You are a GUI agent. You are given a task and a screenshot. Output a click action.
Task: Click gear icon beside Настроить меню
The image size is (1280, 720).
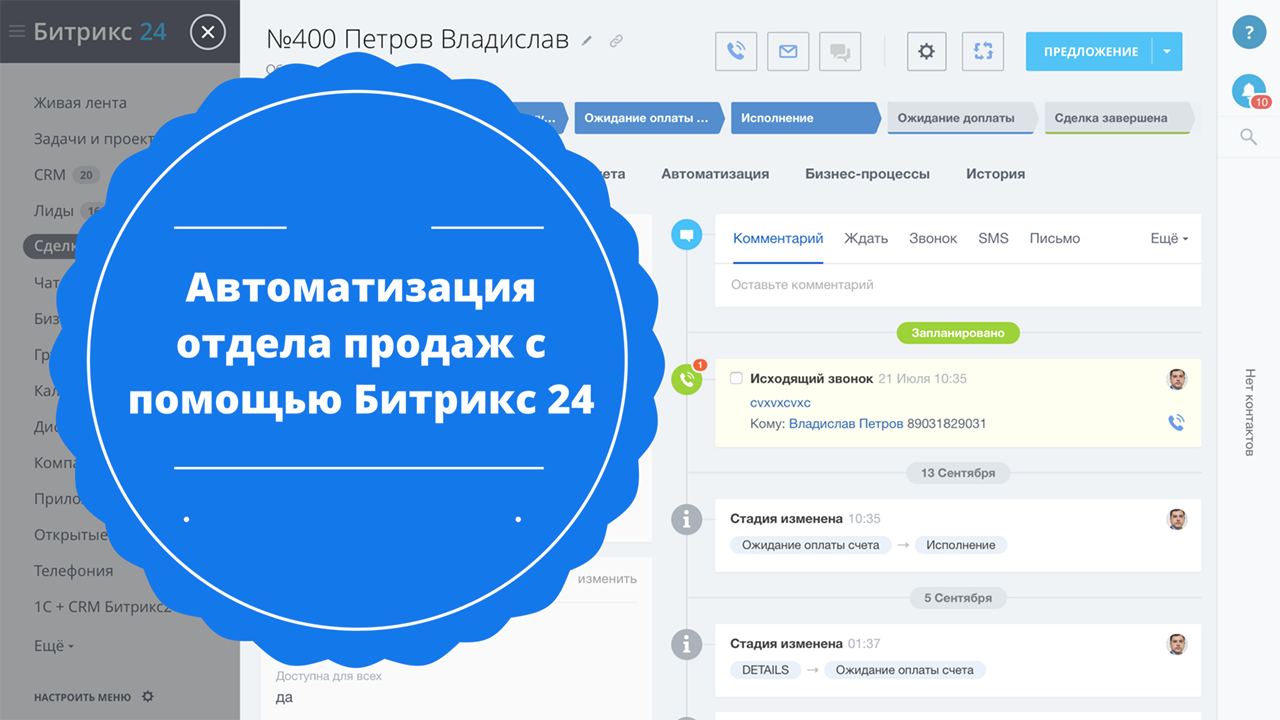(x=148, y=696)
